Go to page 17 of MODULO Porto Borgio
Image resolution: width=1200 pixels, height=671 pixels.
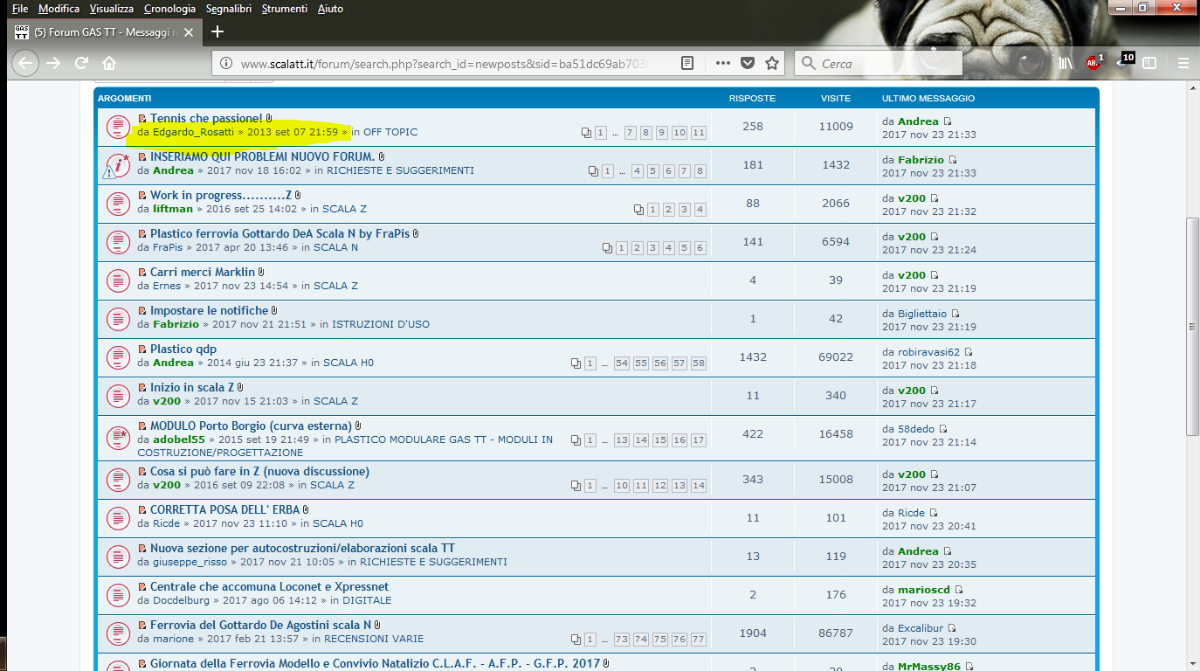coord(698,440)
